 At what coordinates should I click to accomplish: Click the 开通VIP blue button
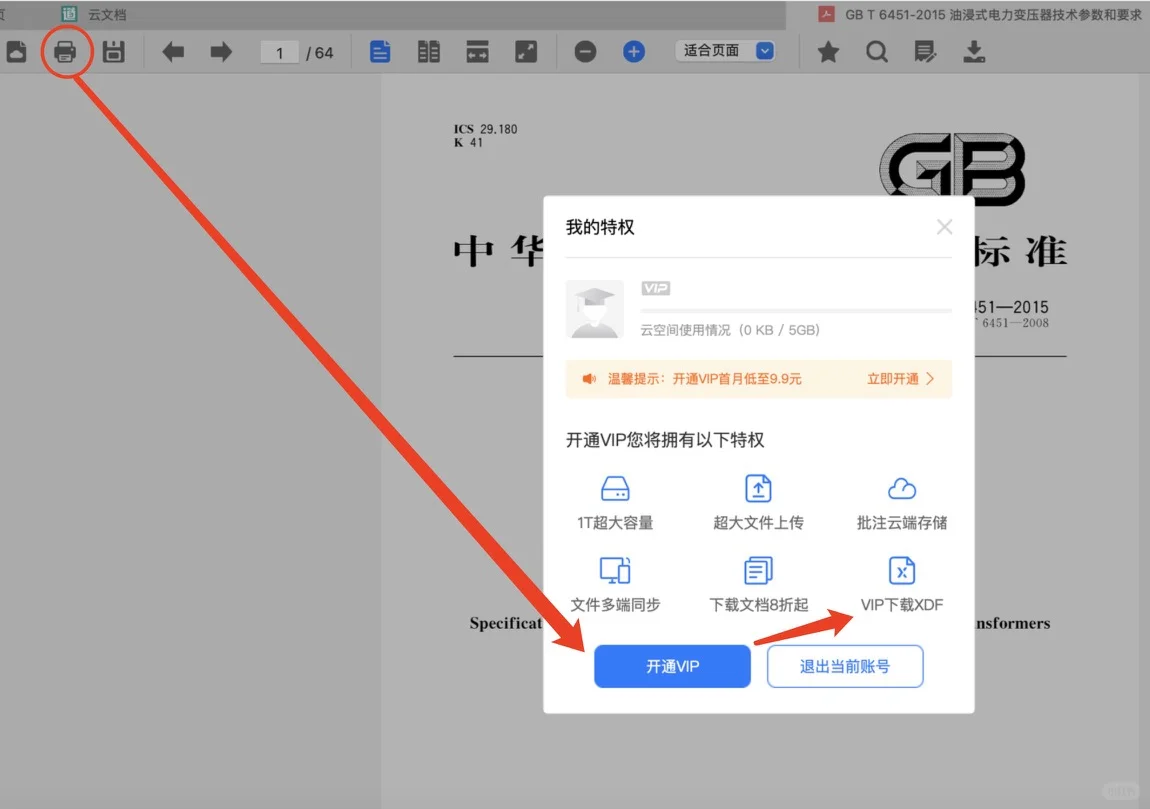pyautogui.click(x=673, y=667)
